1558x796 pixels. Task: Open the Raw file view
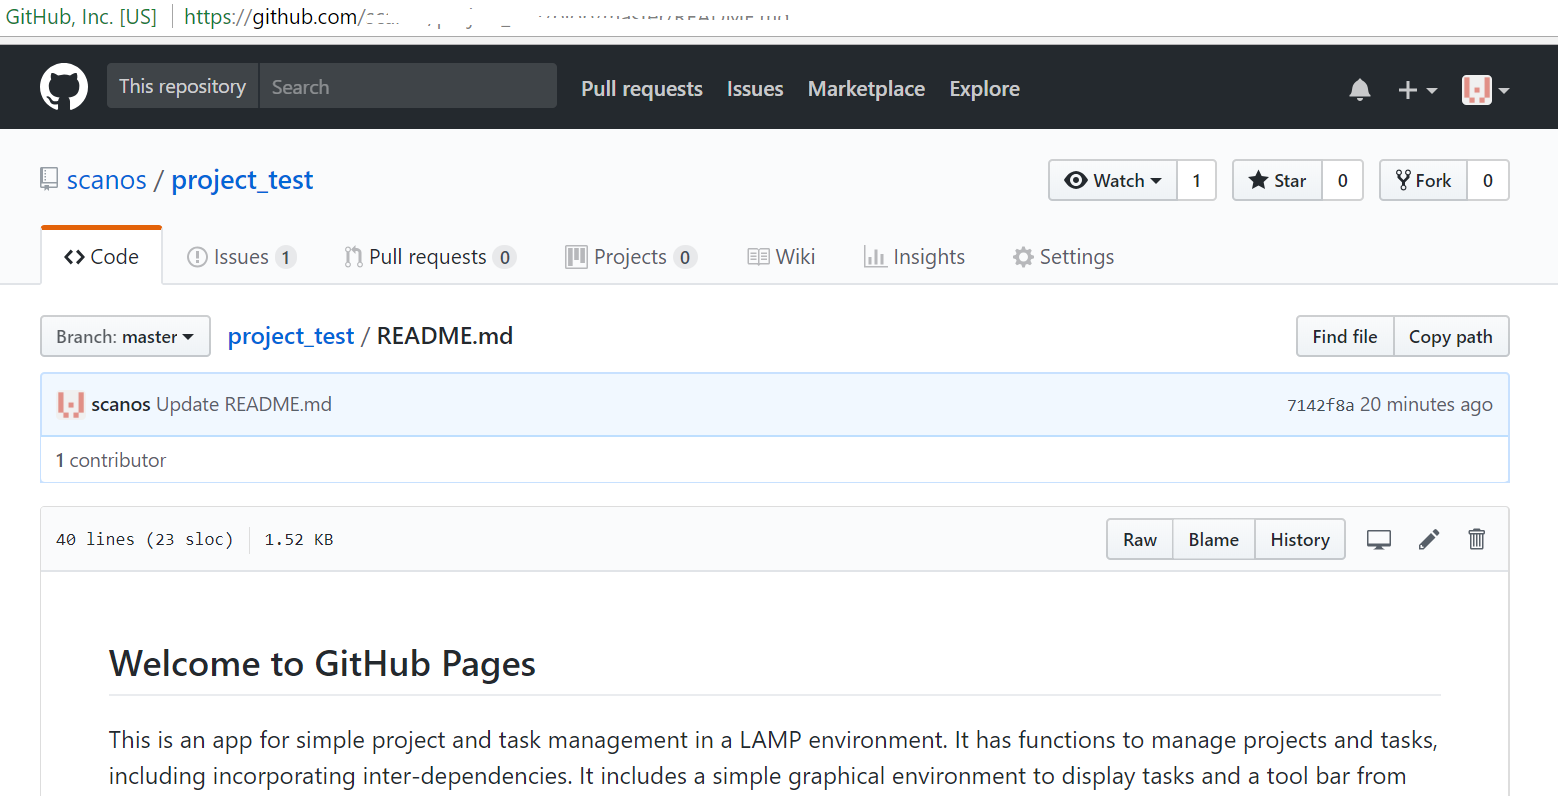tap(1140, 539)
